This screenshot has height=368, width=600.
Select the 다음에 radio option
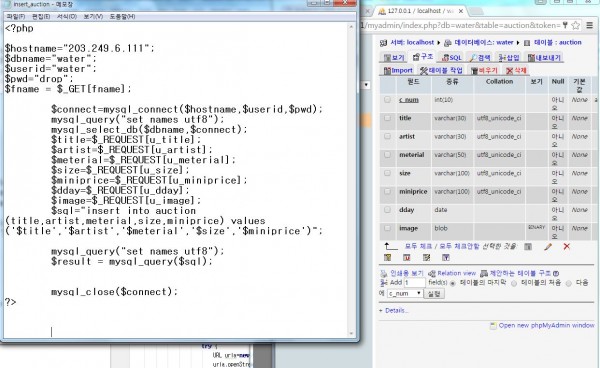[x=569, y=283]
